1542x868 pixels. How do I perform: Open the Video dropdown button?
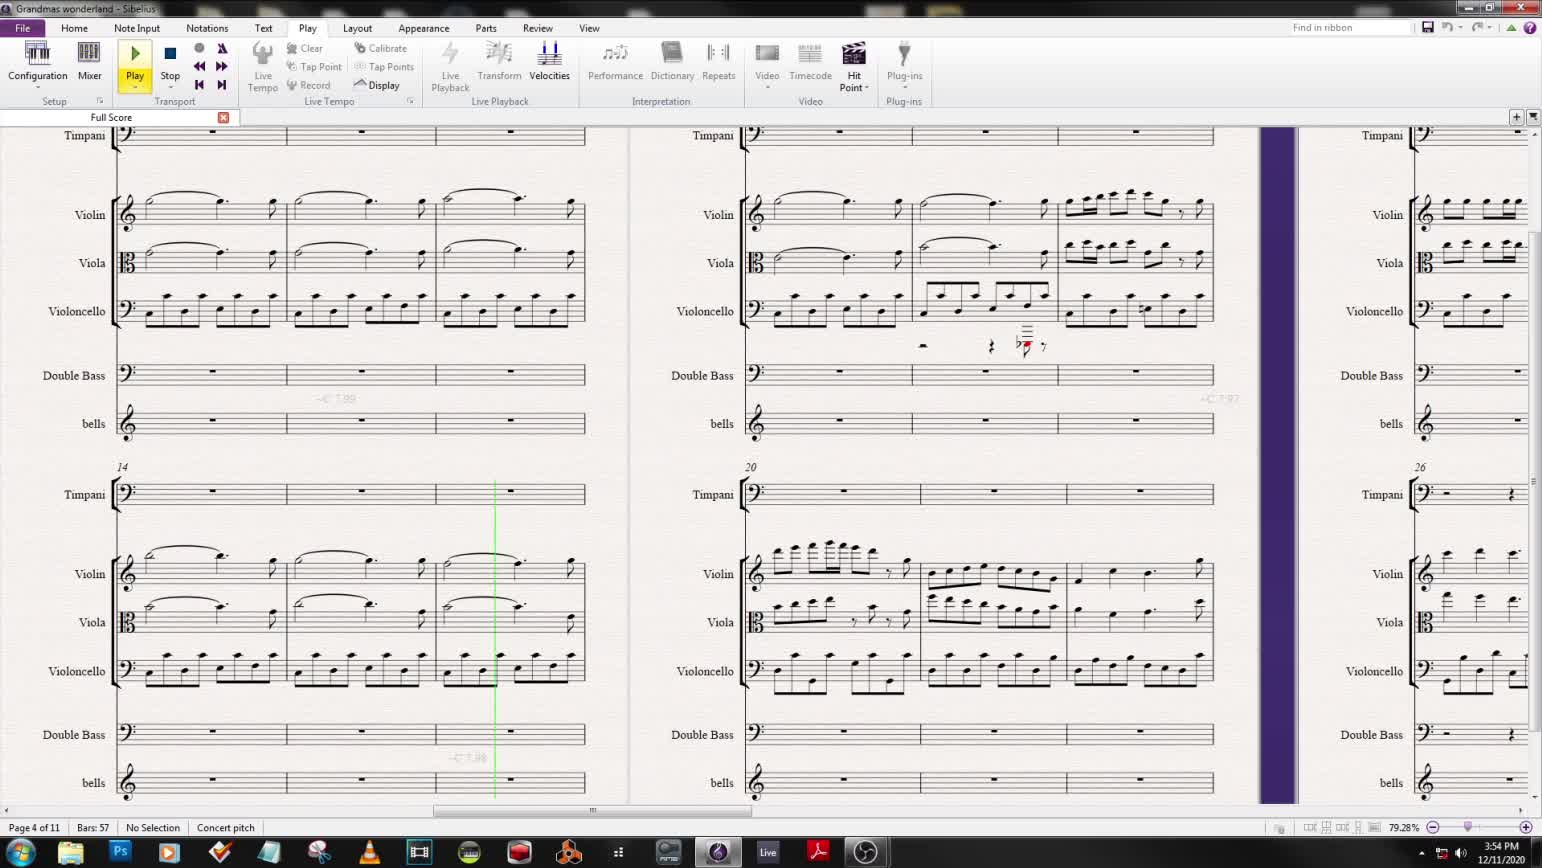(x=767, y=64)
